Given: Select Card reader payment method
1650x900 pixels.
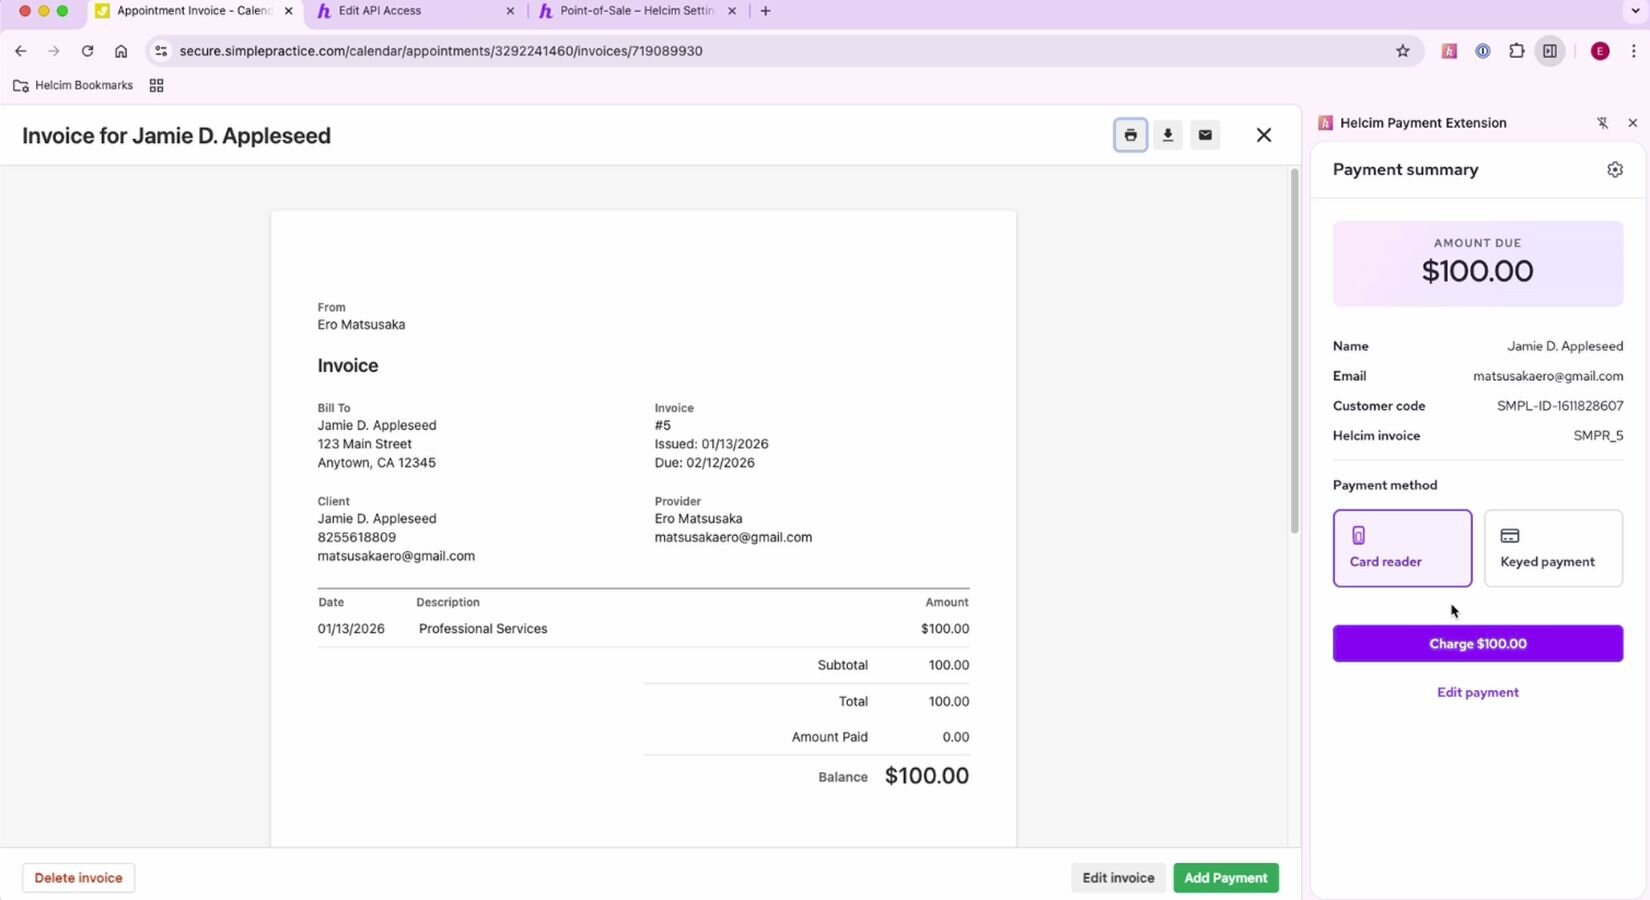Looking at the screenshot, I should [1401, 548].
